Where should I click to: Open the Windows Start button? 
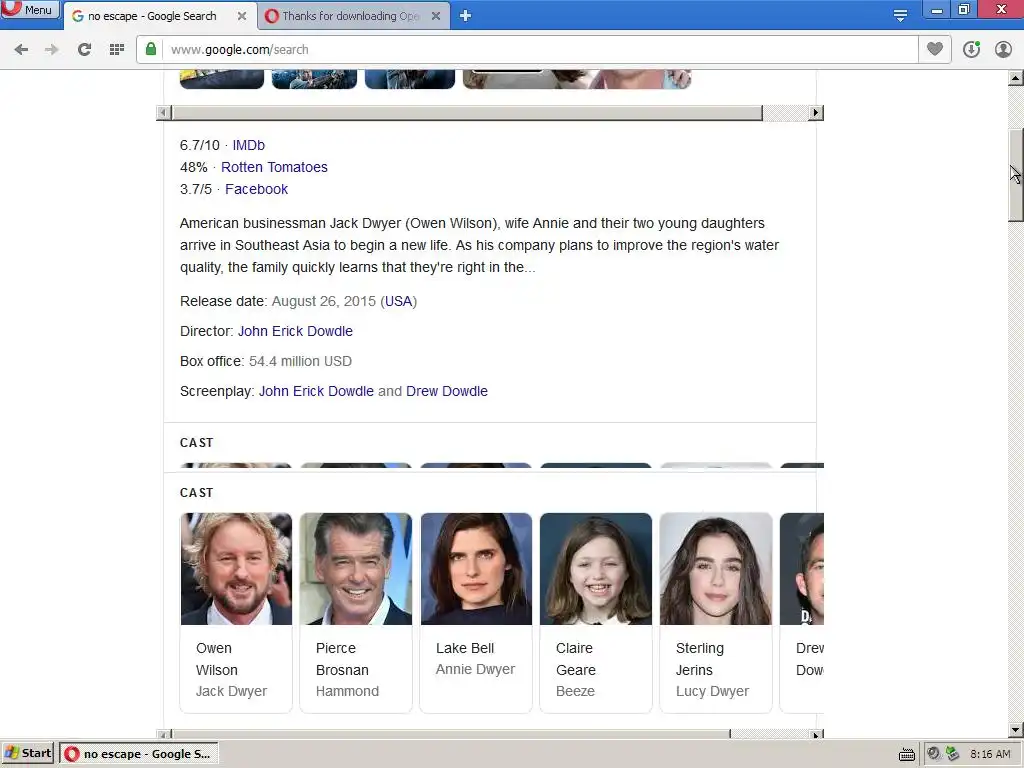27,754
